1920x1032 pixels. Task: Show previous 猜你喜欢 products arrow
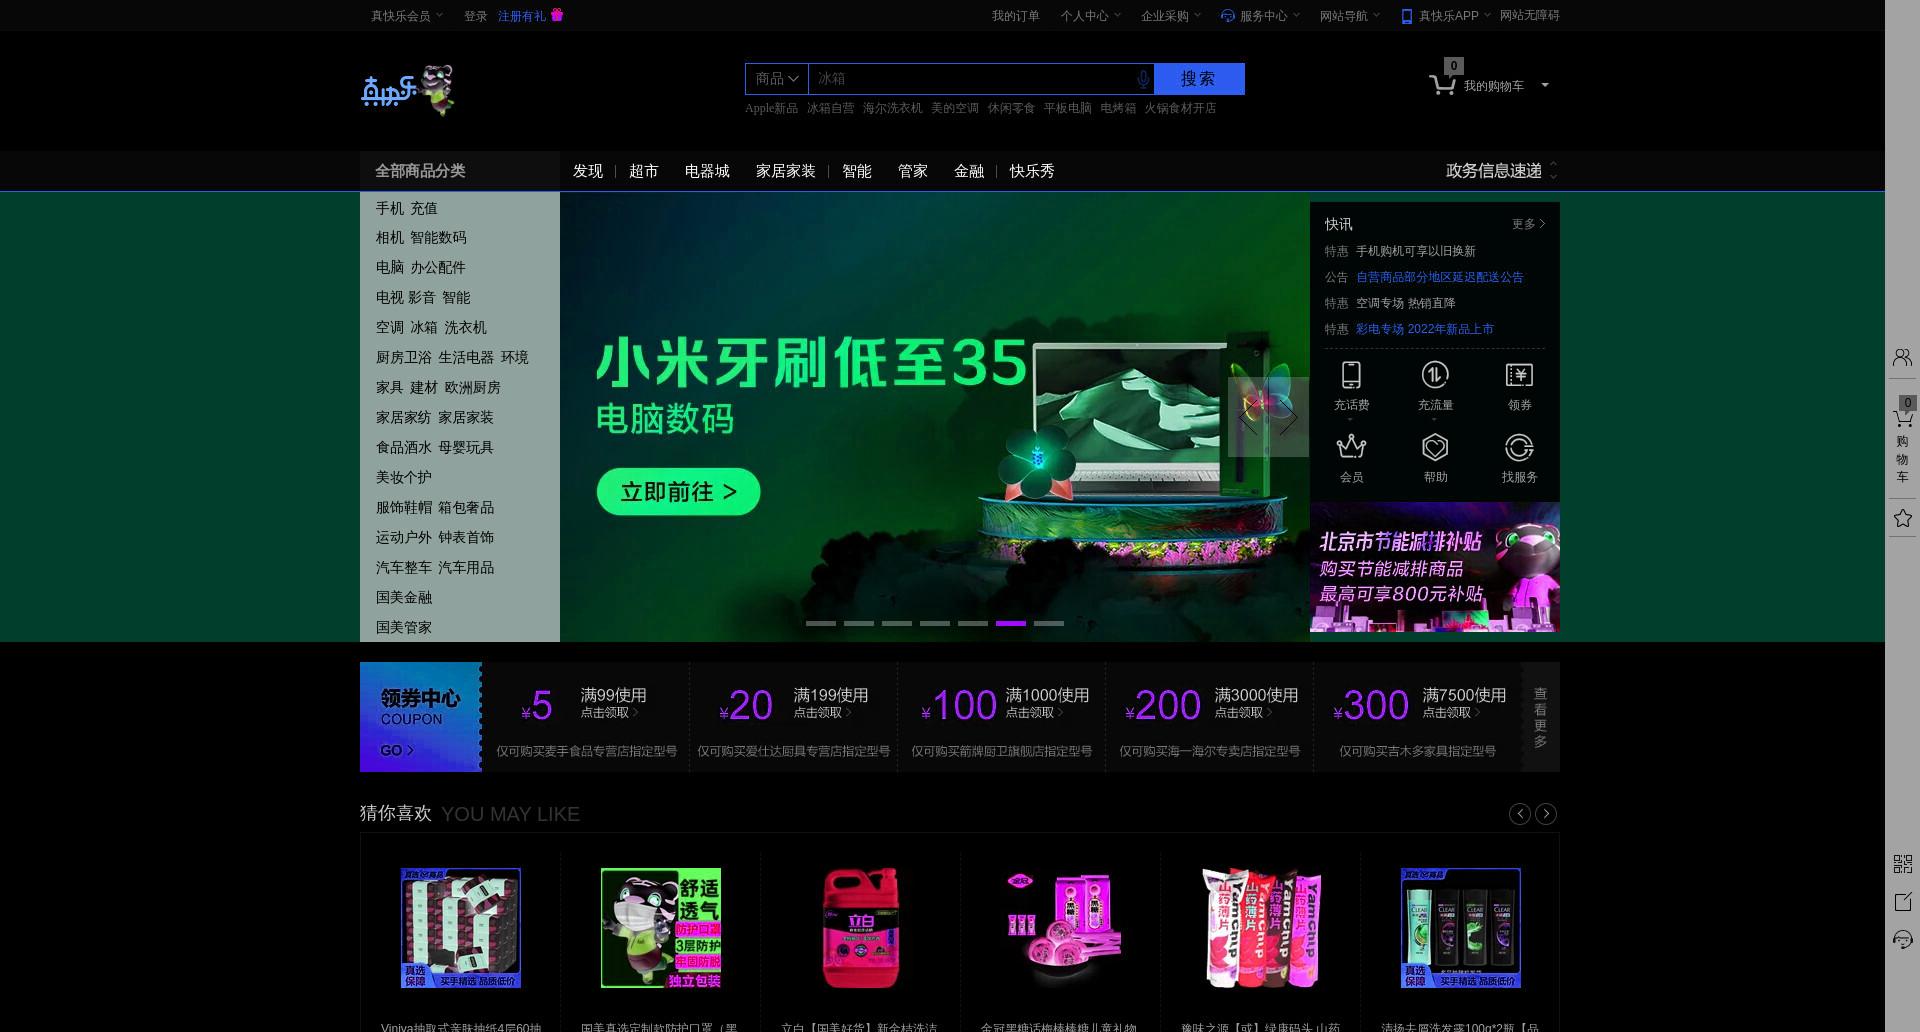coord(1519,814)
